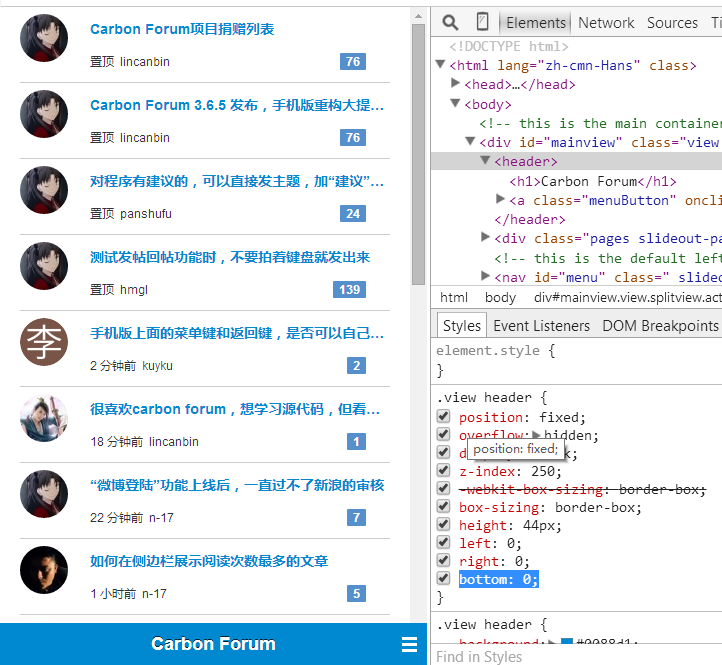Click avatar beside 微博登陆 post

pos(44,494)
